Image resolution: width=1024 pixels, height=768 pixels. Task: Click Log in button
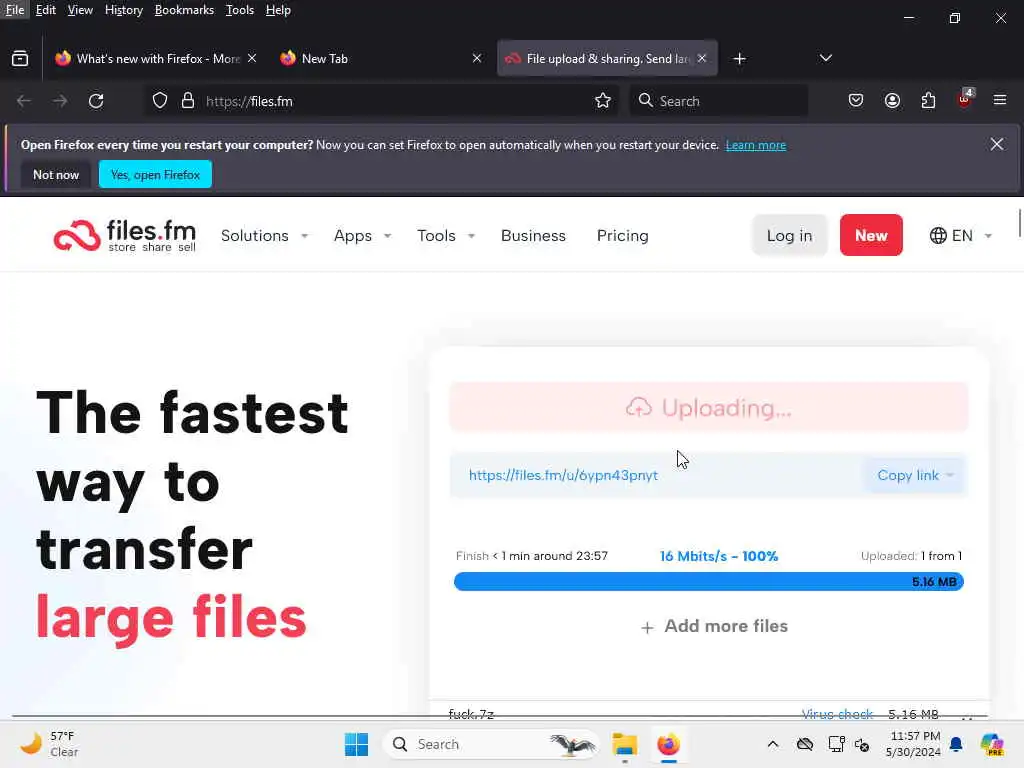coord(790,235)
